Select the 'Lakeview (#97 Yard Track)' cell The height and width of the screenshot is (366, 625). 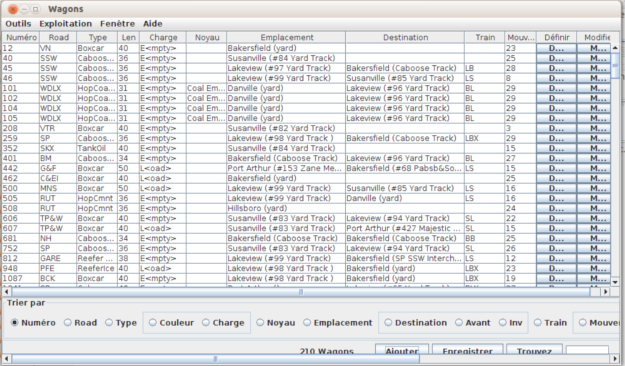tap(286, 68)
